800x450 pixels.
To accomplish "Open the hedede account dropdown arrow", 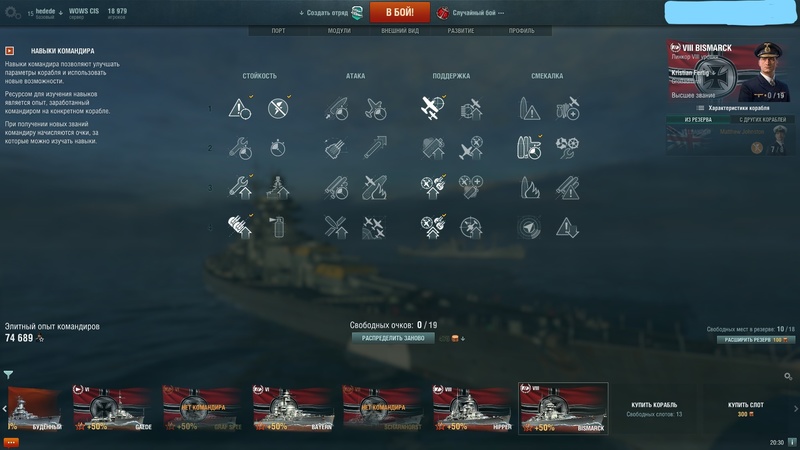I will [x=61, y=13].
